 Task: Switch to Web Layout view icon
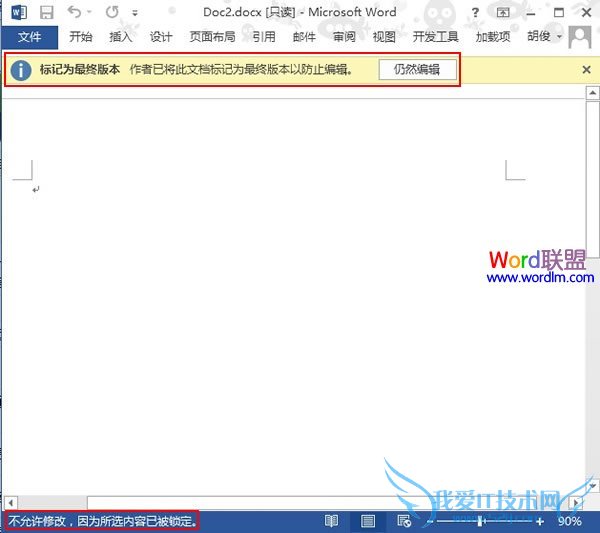point(404,521)
